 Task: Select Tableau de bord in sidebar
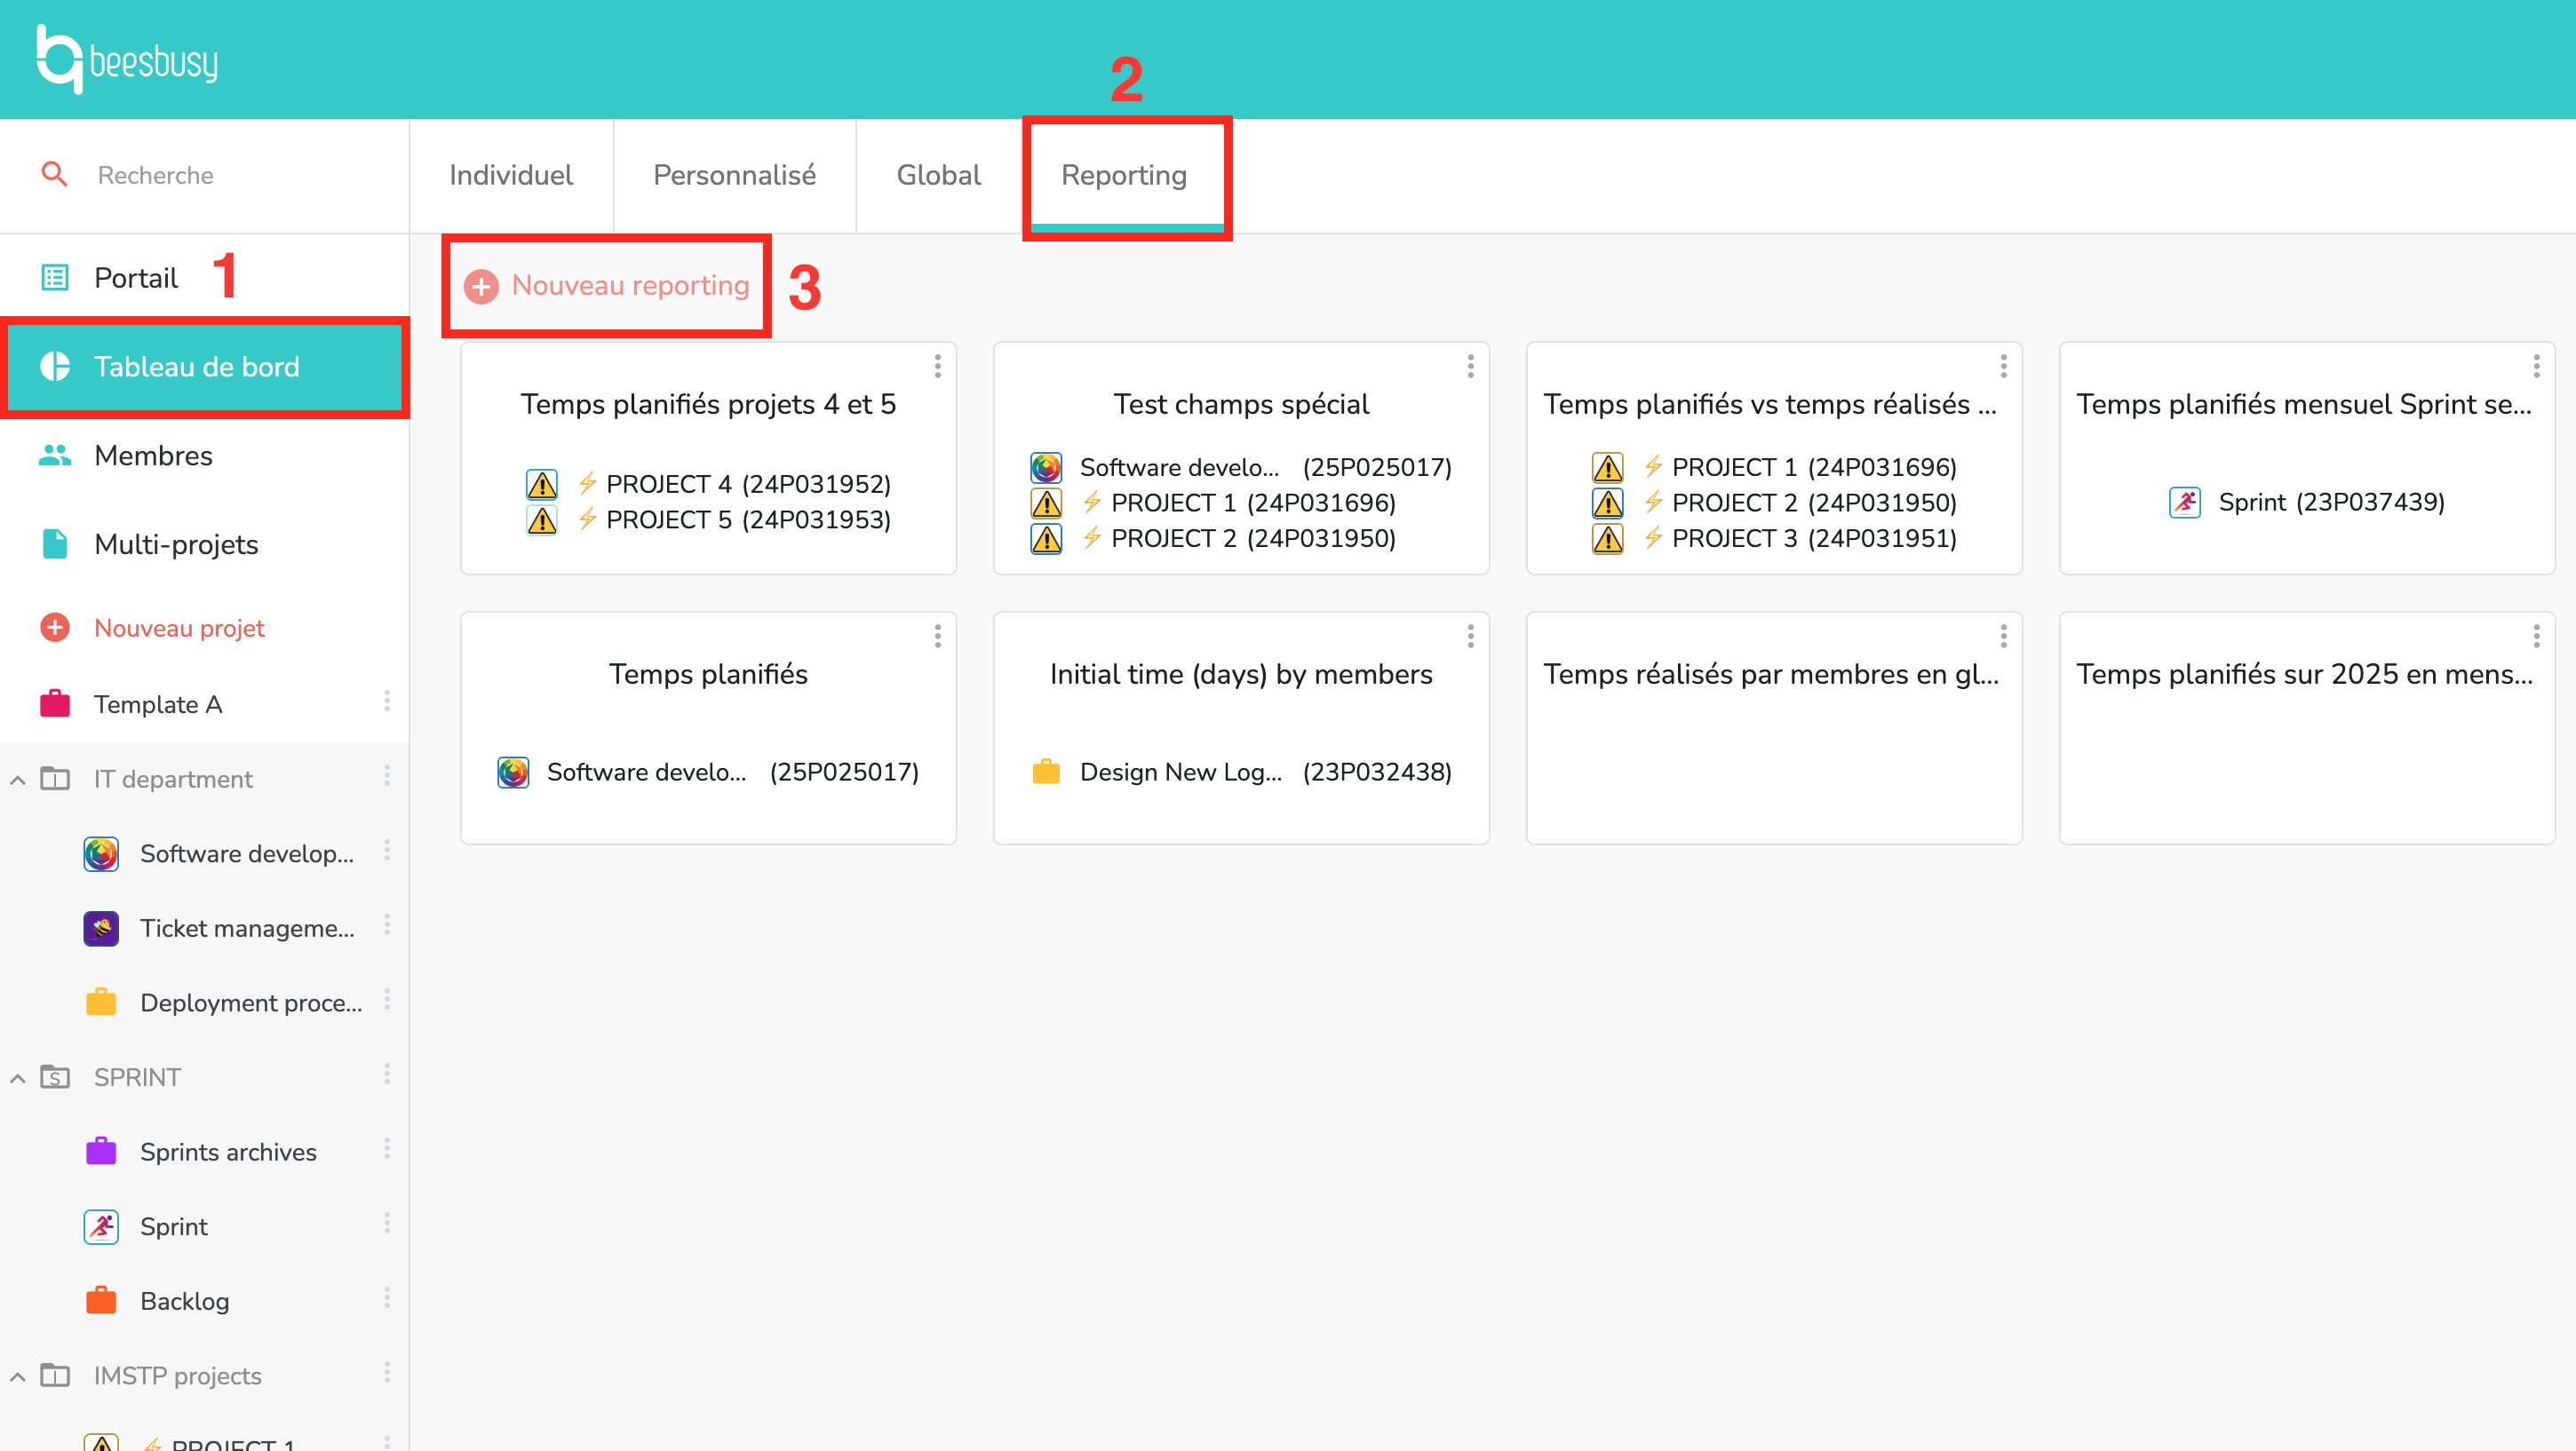(x=204, y=366)
